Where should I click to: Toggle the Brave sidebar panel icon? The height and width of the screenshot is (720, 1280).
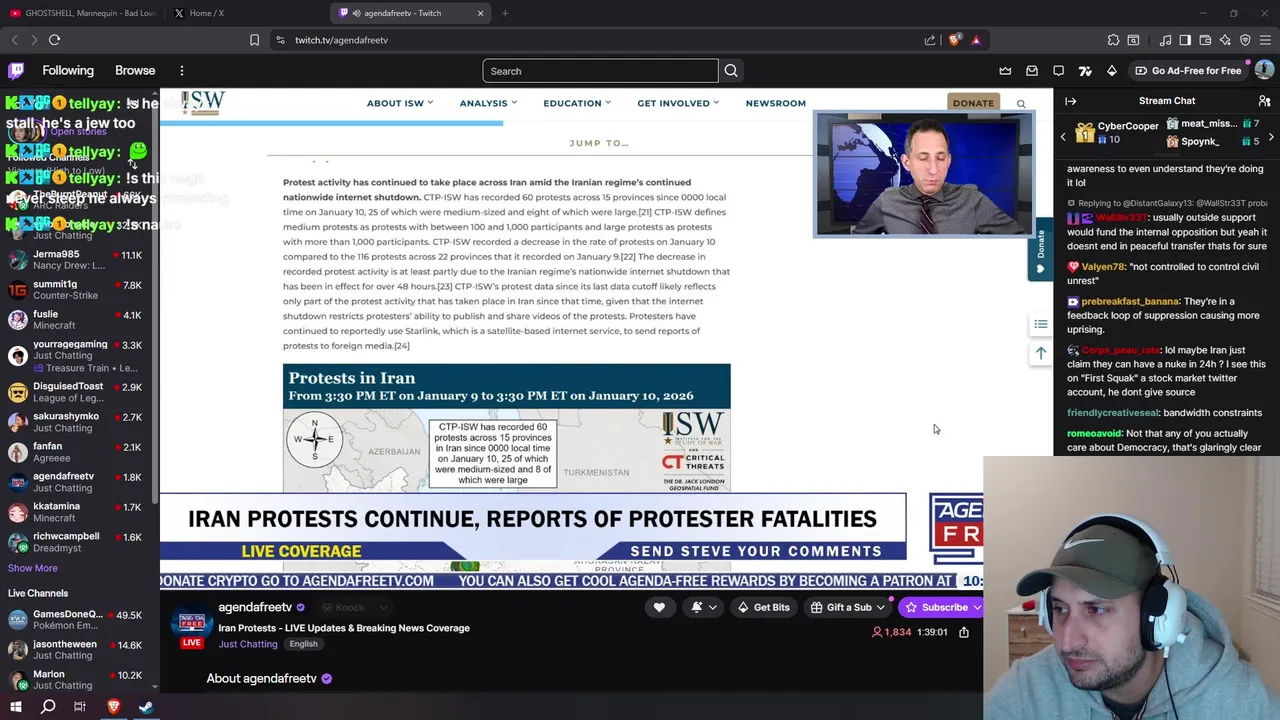[x=1185, y=40]
